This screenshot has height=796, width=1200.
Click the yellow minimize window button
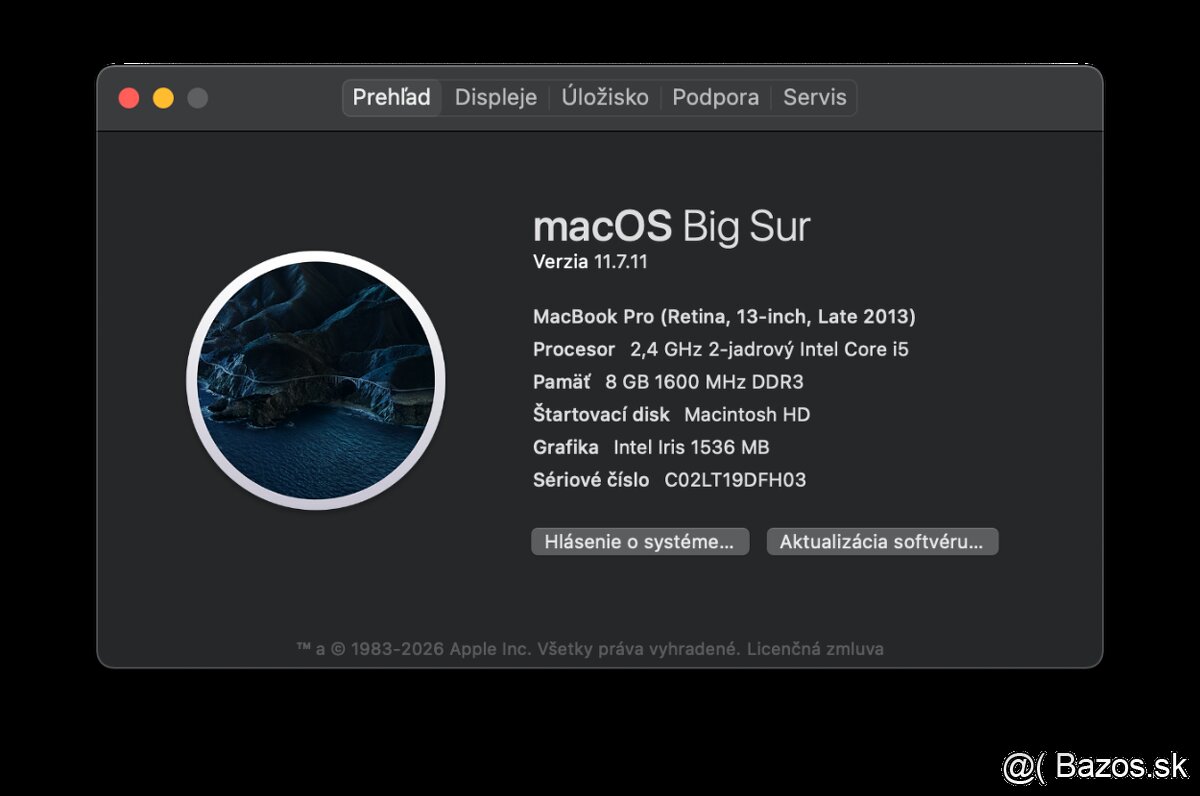pyautogui.click(x=163, y=97)
